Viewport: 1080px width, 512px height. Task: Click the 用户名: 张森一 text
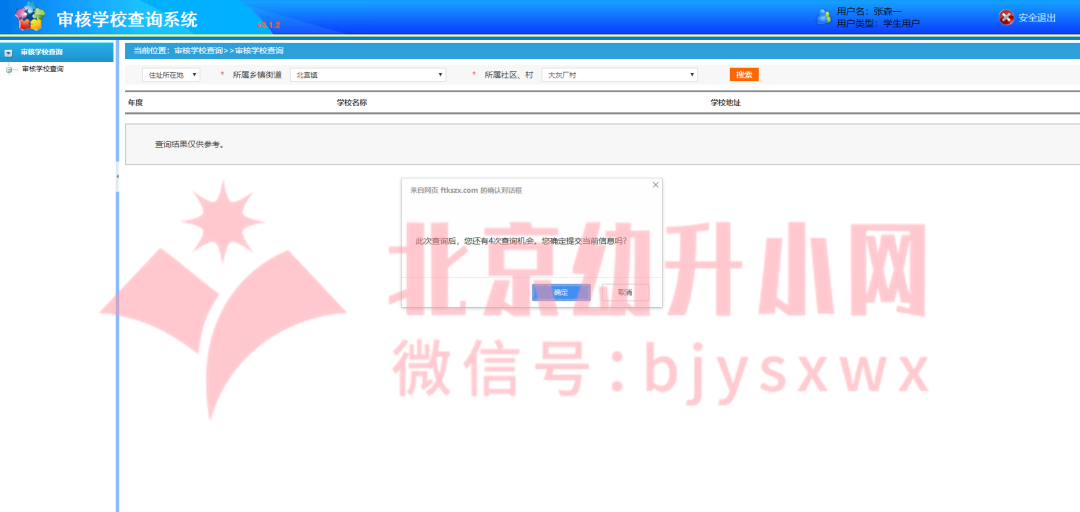click(869, 11)
